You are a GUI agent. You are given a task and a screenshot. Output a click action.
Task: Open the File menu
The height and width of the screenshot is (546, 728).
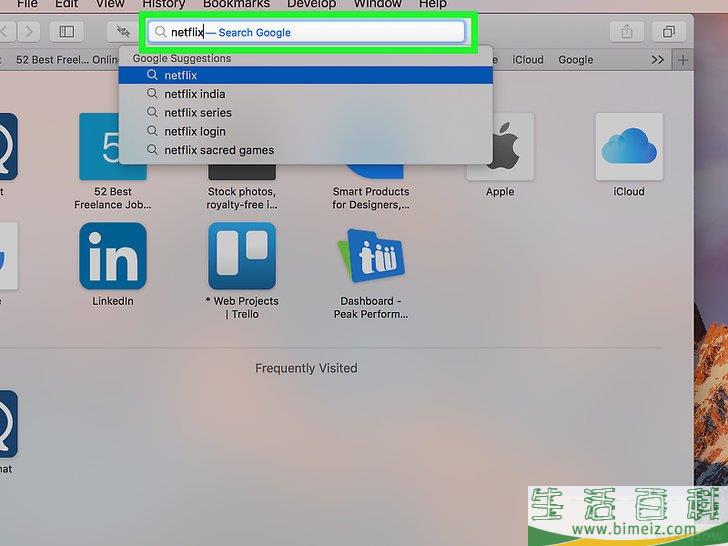(x=27, y=4)
